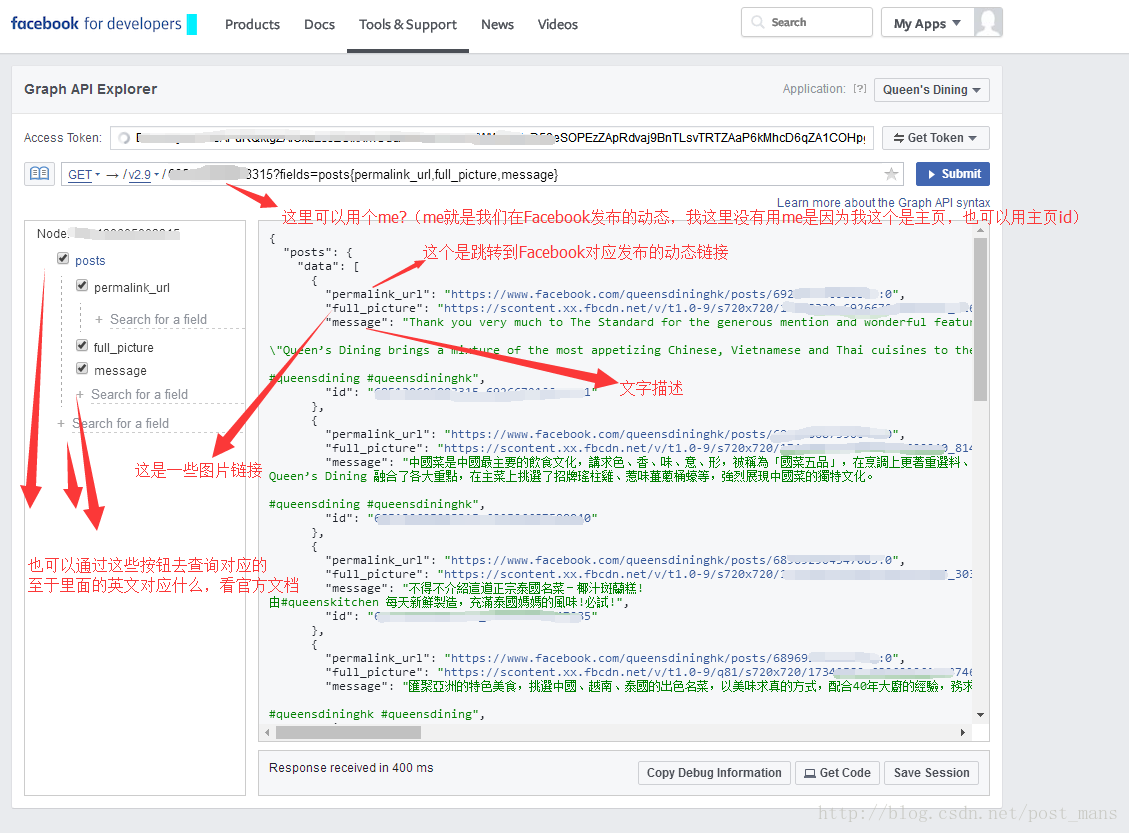Open the Products menu

252,24
